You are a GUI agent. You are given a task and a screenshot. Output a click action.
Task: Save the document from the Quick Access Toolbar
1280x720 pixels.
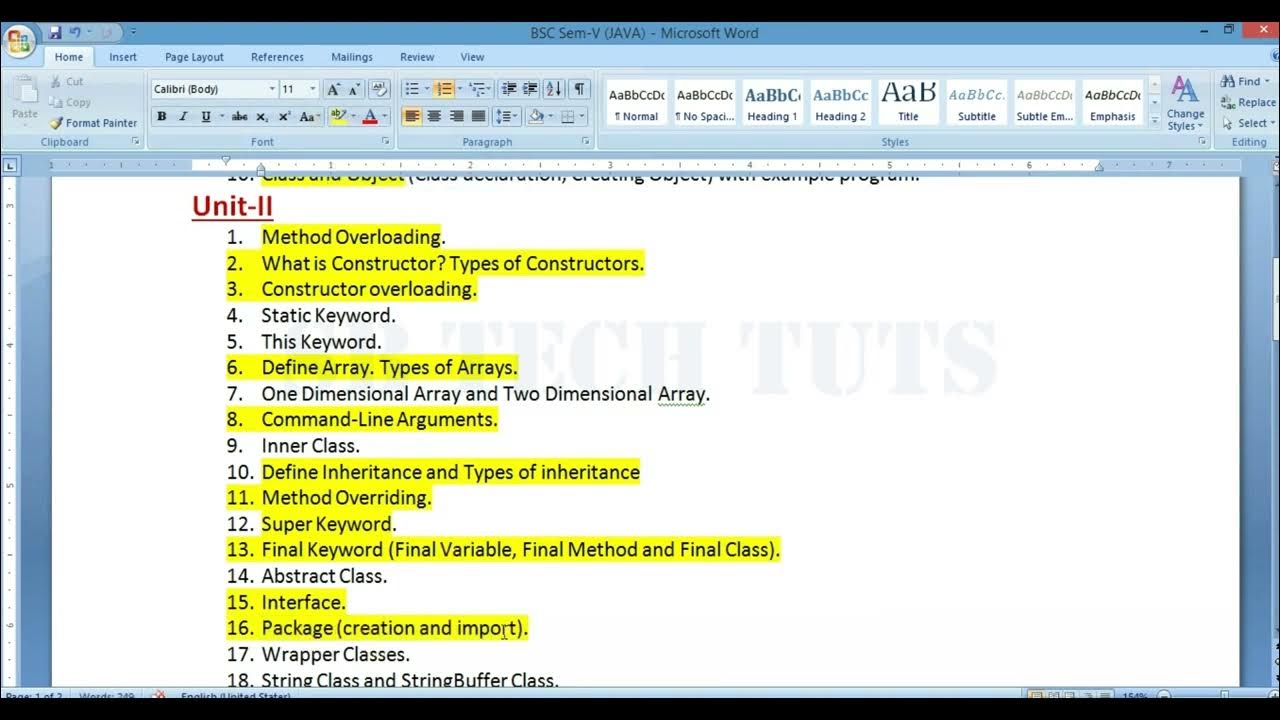pos(55,33)
